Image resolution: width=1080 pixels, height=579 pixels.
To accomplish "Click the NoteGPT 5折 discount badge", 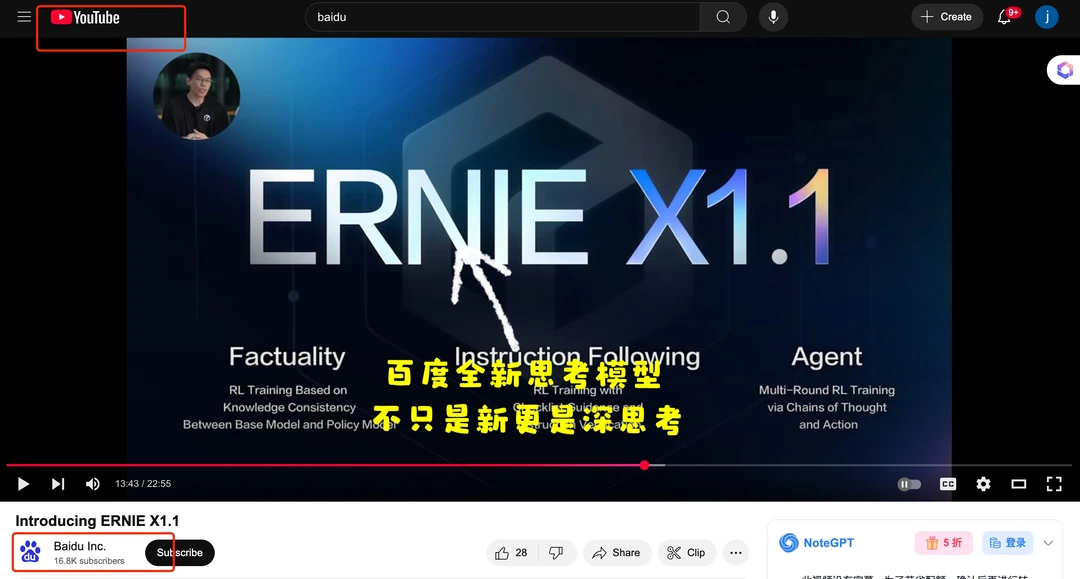I will (x=944, y=543).
